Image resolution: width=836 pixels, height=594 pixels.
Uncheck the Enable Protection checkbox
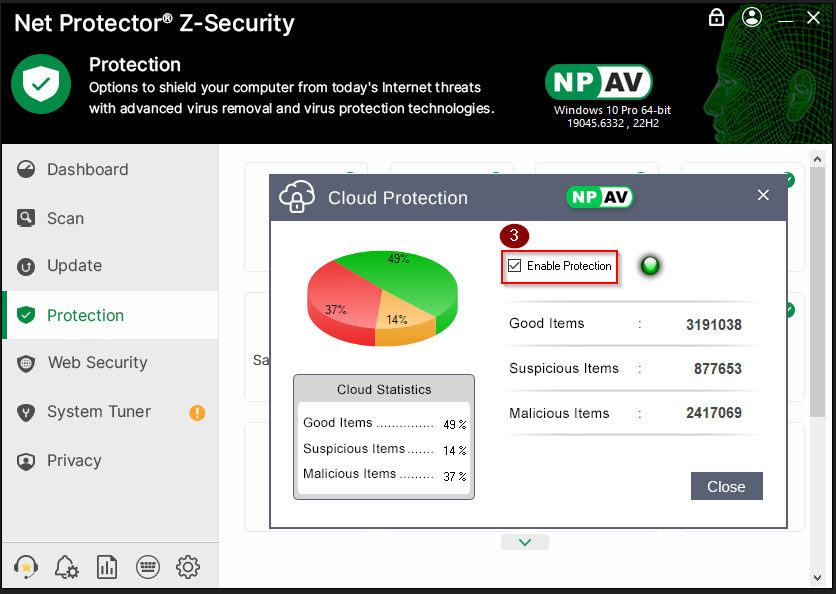point(515,266)
